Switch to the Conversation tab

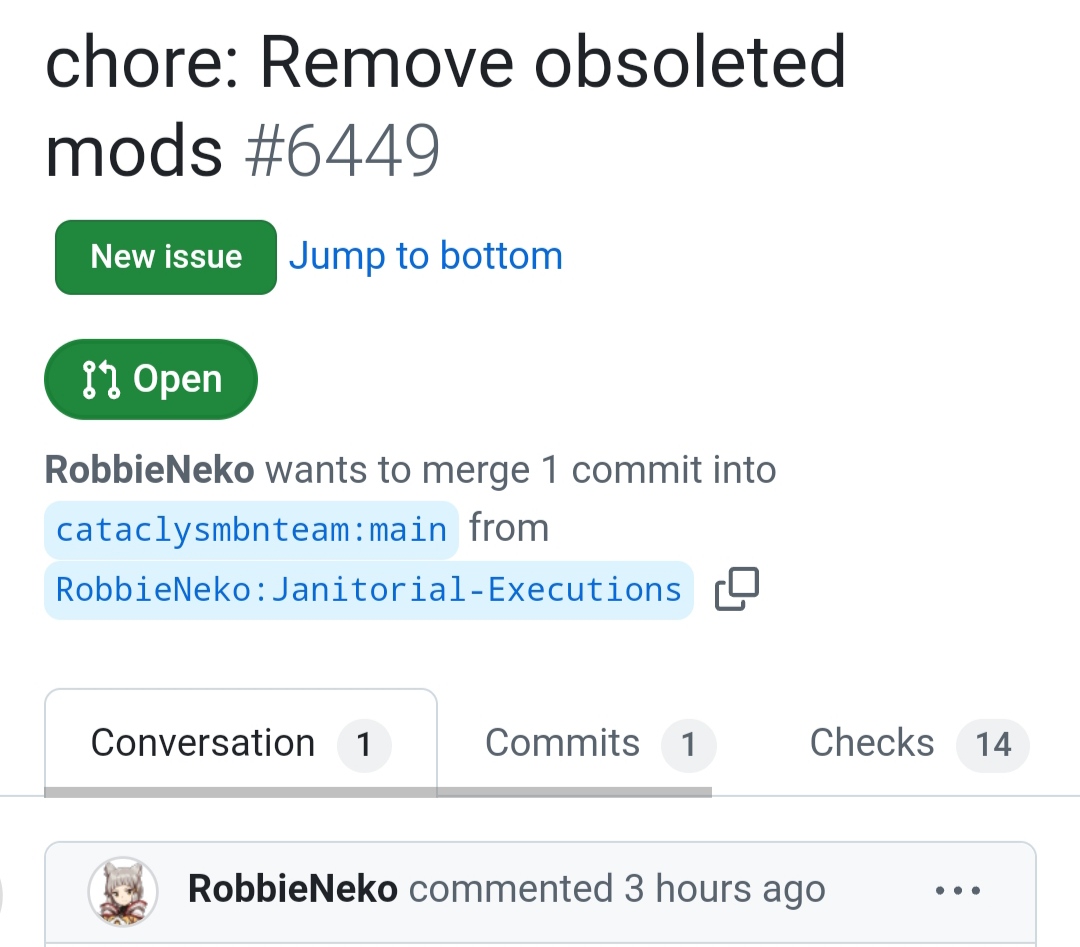(x=203, y=743)
